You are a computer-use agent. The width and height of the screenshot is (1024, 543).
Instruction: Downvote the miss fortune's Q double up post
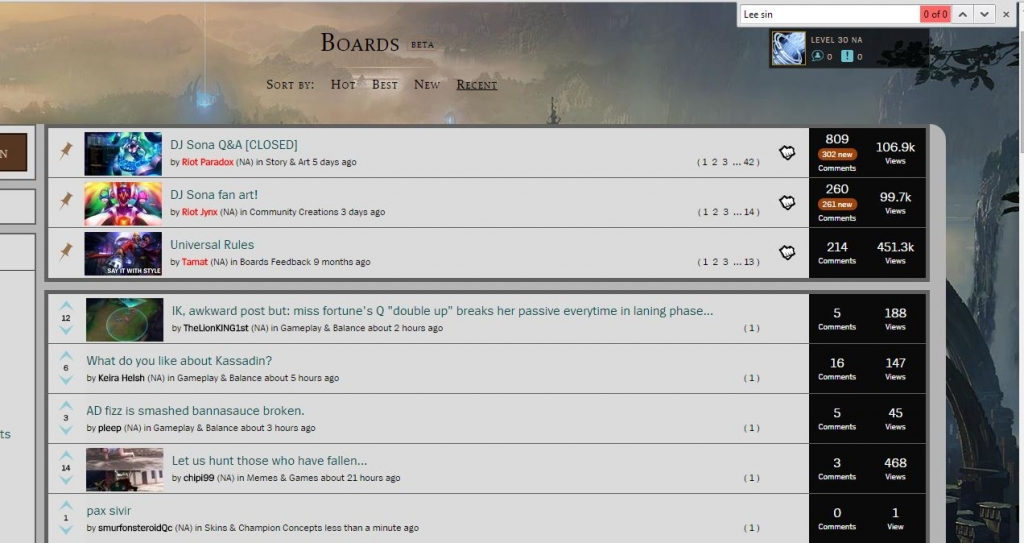(x=66, y=331)
